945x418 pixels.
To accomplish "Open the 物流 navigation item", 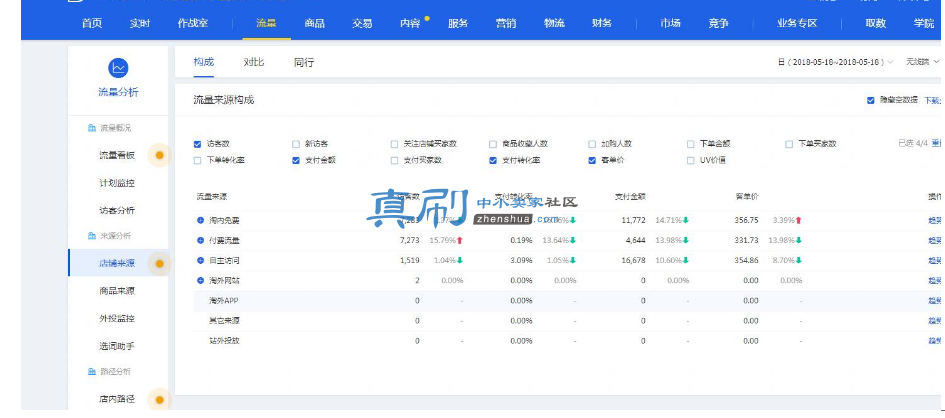I will [x=554, y=23].
